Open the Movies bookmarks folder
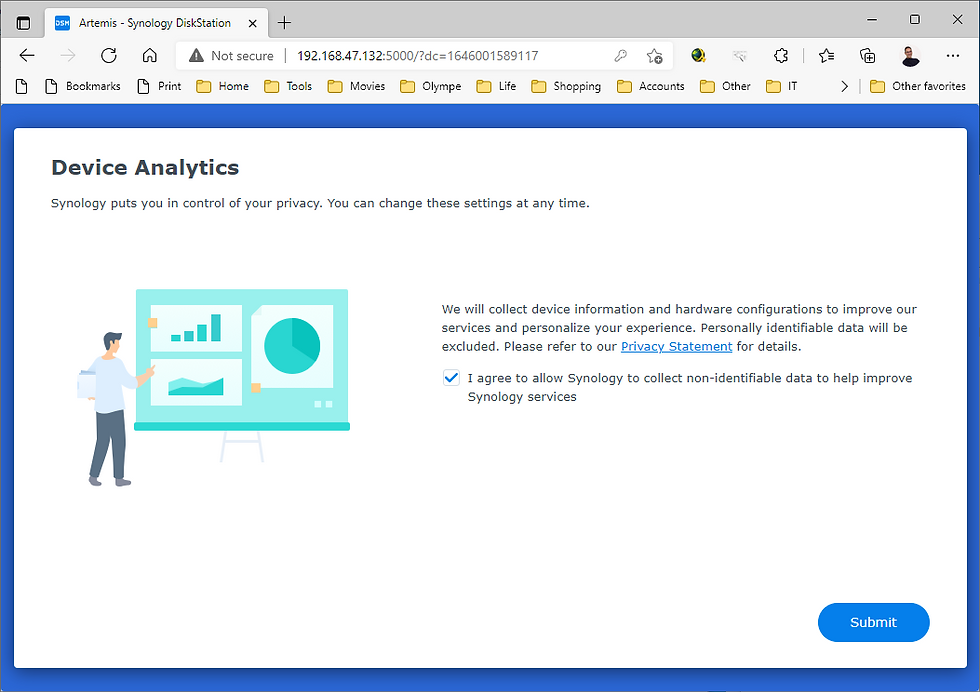This screenshot has width=980, height=692. 356,86
